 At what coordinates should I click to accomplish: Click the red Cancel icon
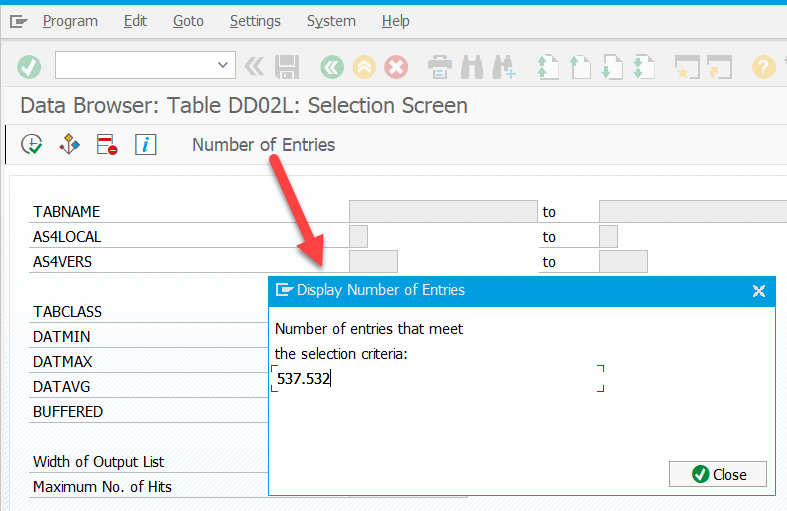396,67
